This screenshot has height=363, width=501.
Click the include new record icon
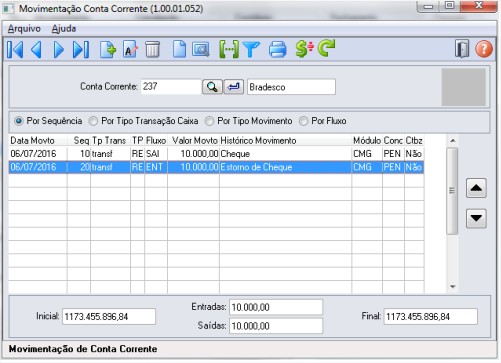[108, 50]
